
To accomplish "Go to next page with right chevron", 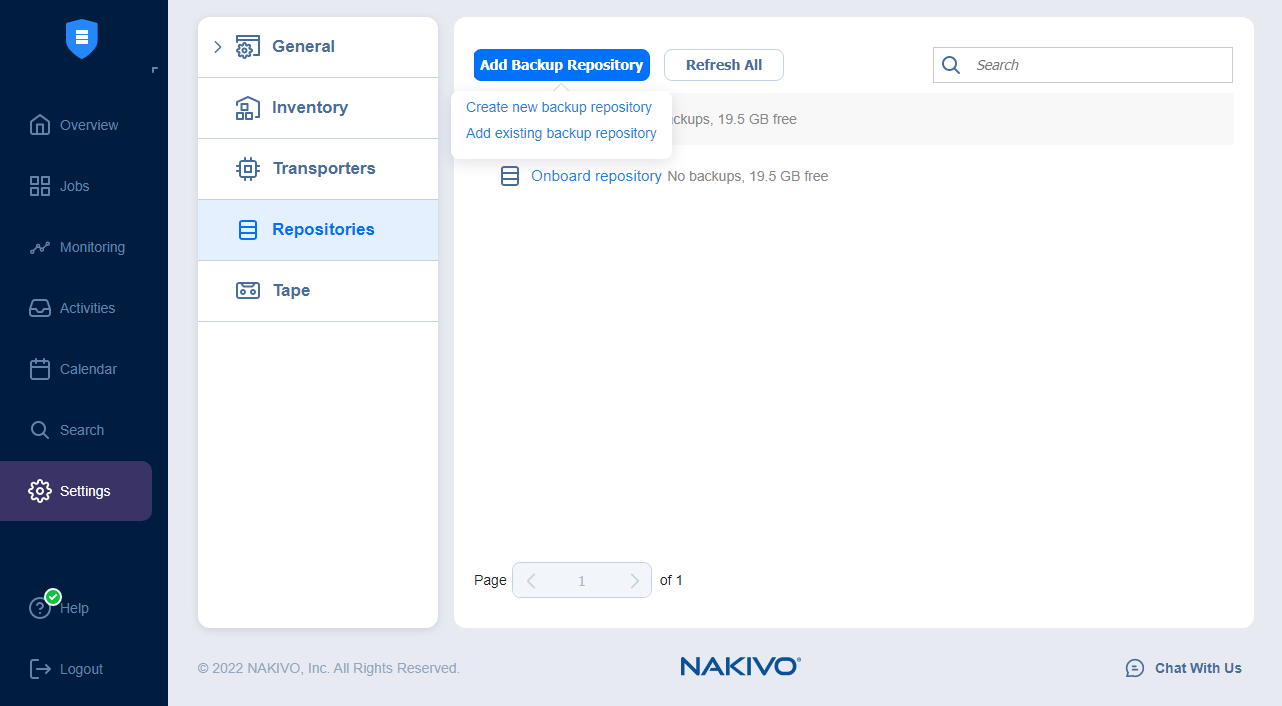I will [x=633, y=580].
